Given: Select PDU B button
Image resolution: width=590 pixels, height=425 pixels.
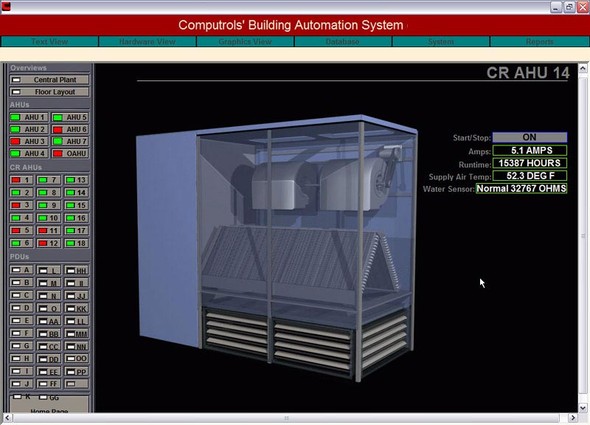Looking at the screenshot, I should 21,282.
